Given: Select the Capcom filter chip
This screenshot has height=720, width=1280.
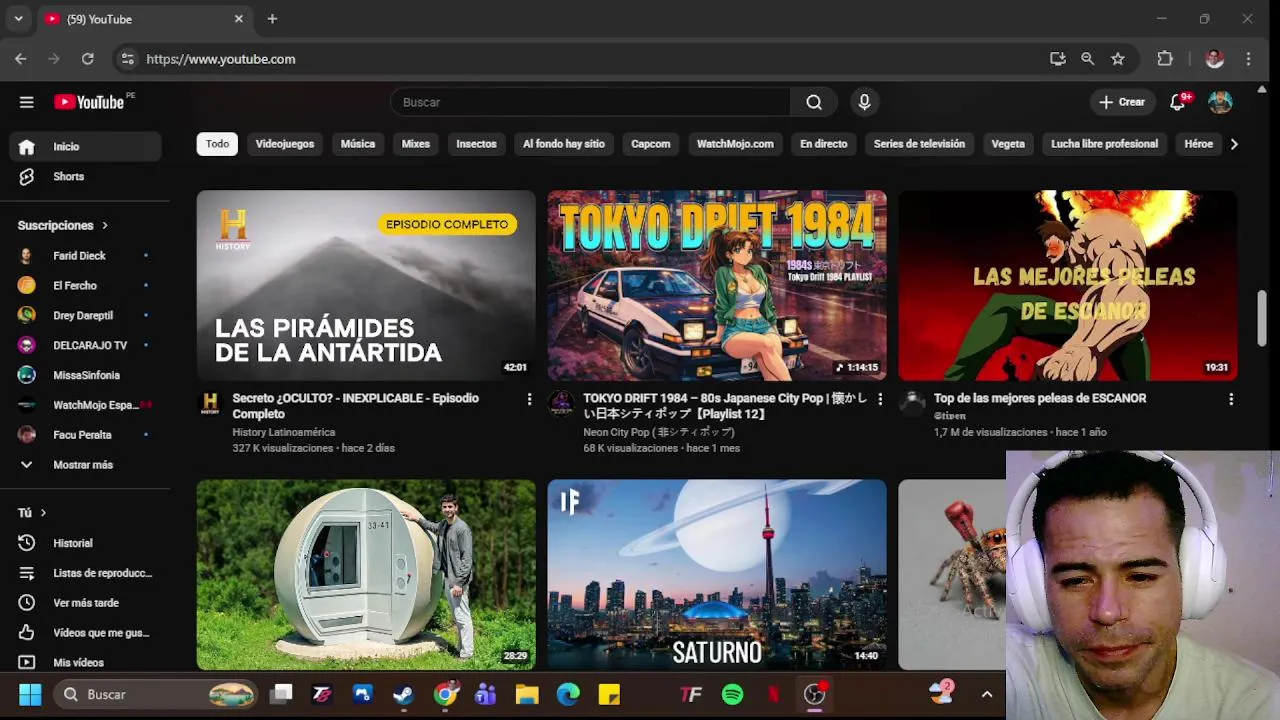Looking at the screenshot, I should click(x=650, y=144).
